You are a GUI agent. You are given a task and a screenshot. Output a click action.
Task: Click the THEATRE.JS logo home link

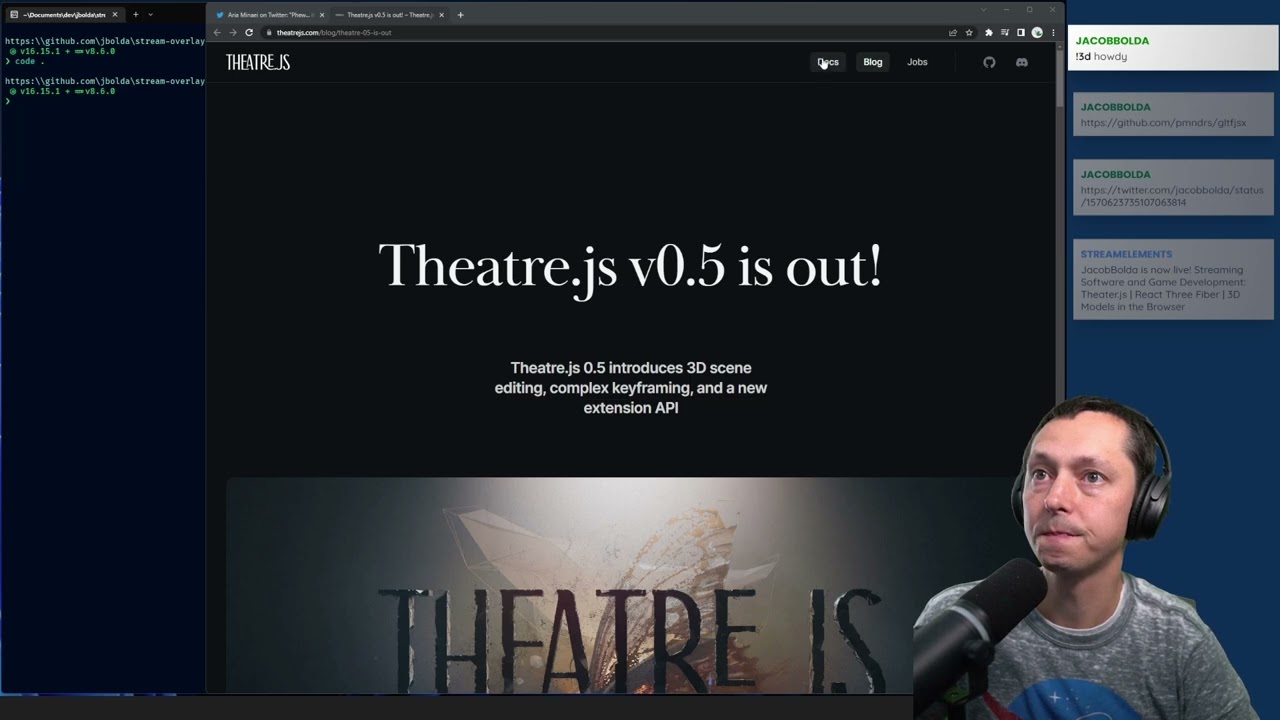click(x=258, y=62)
